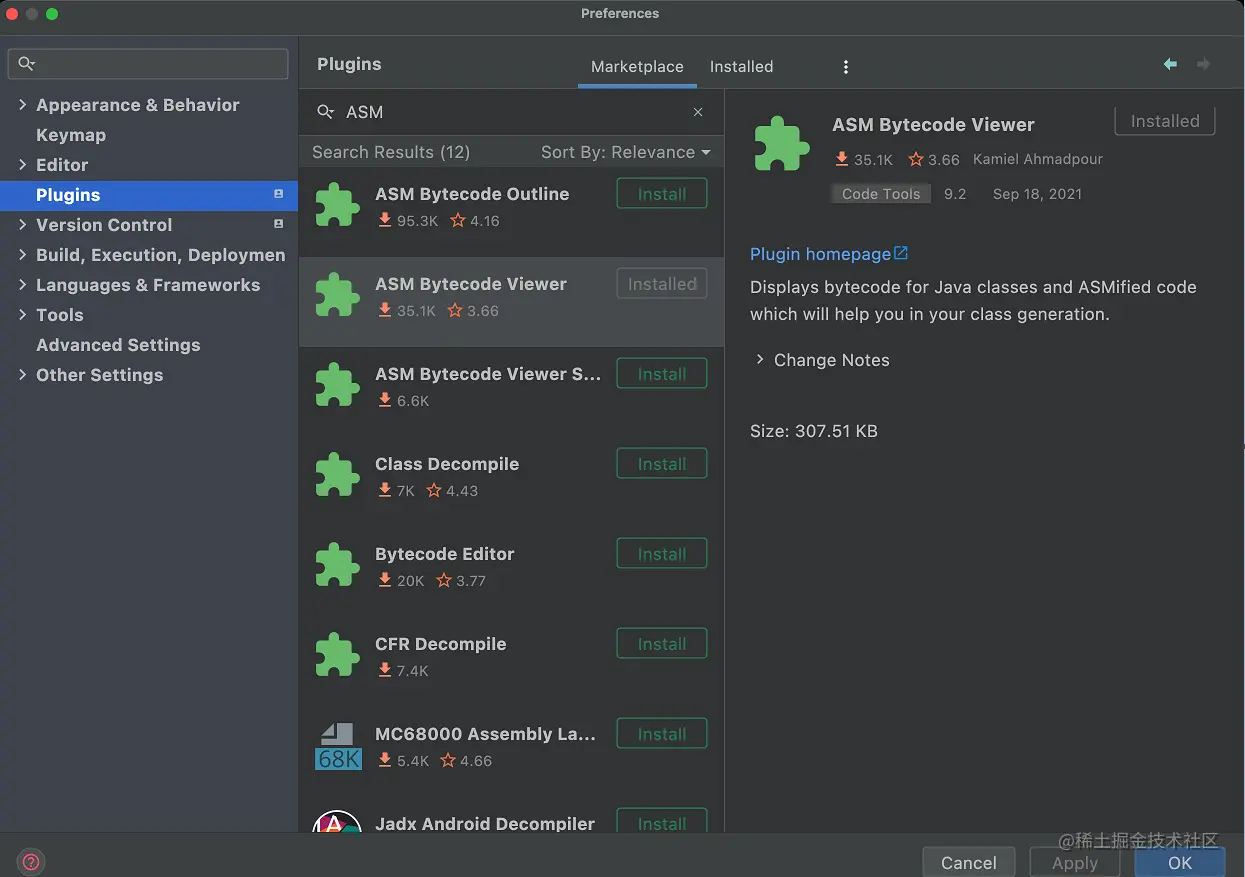Switch to the Installed tab
Viewport: 1245px width, 877px height.
[x=741, y=67]
